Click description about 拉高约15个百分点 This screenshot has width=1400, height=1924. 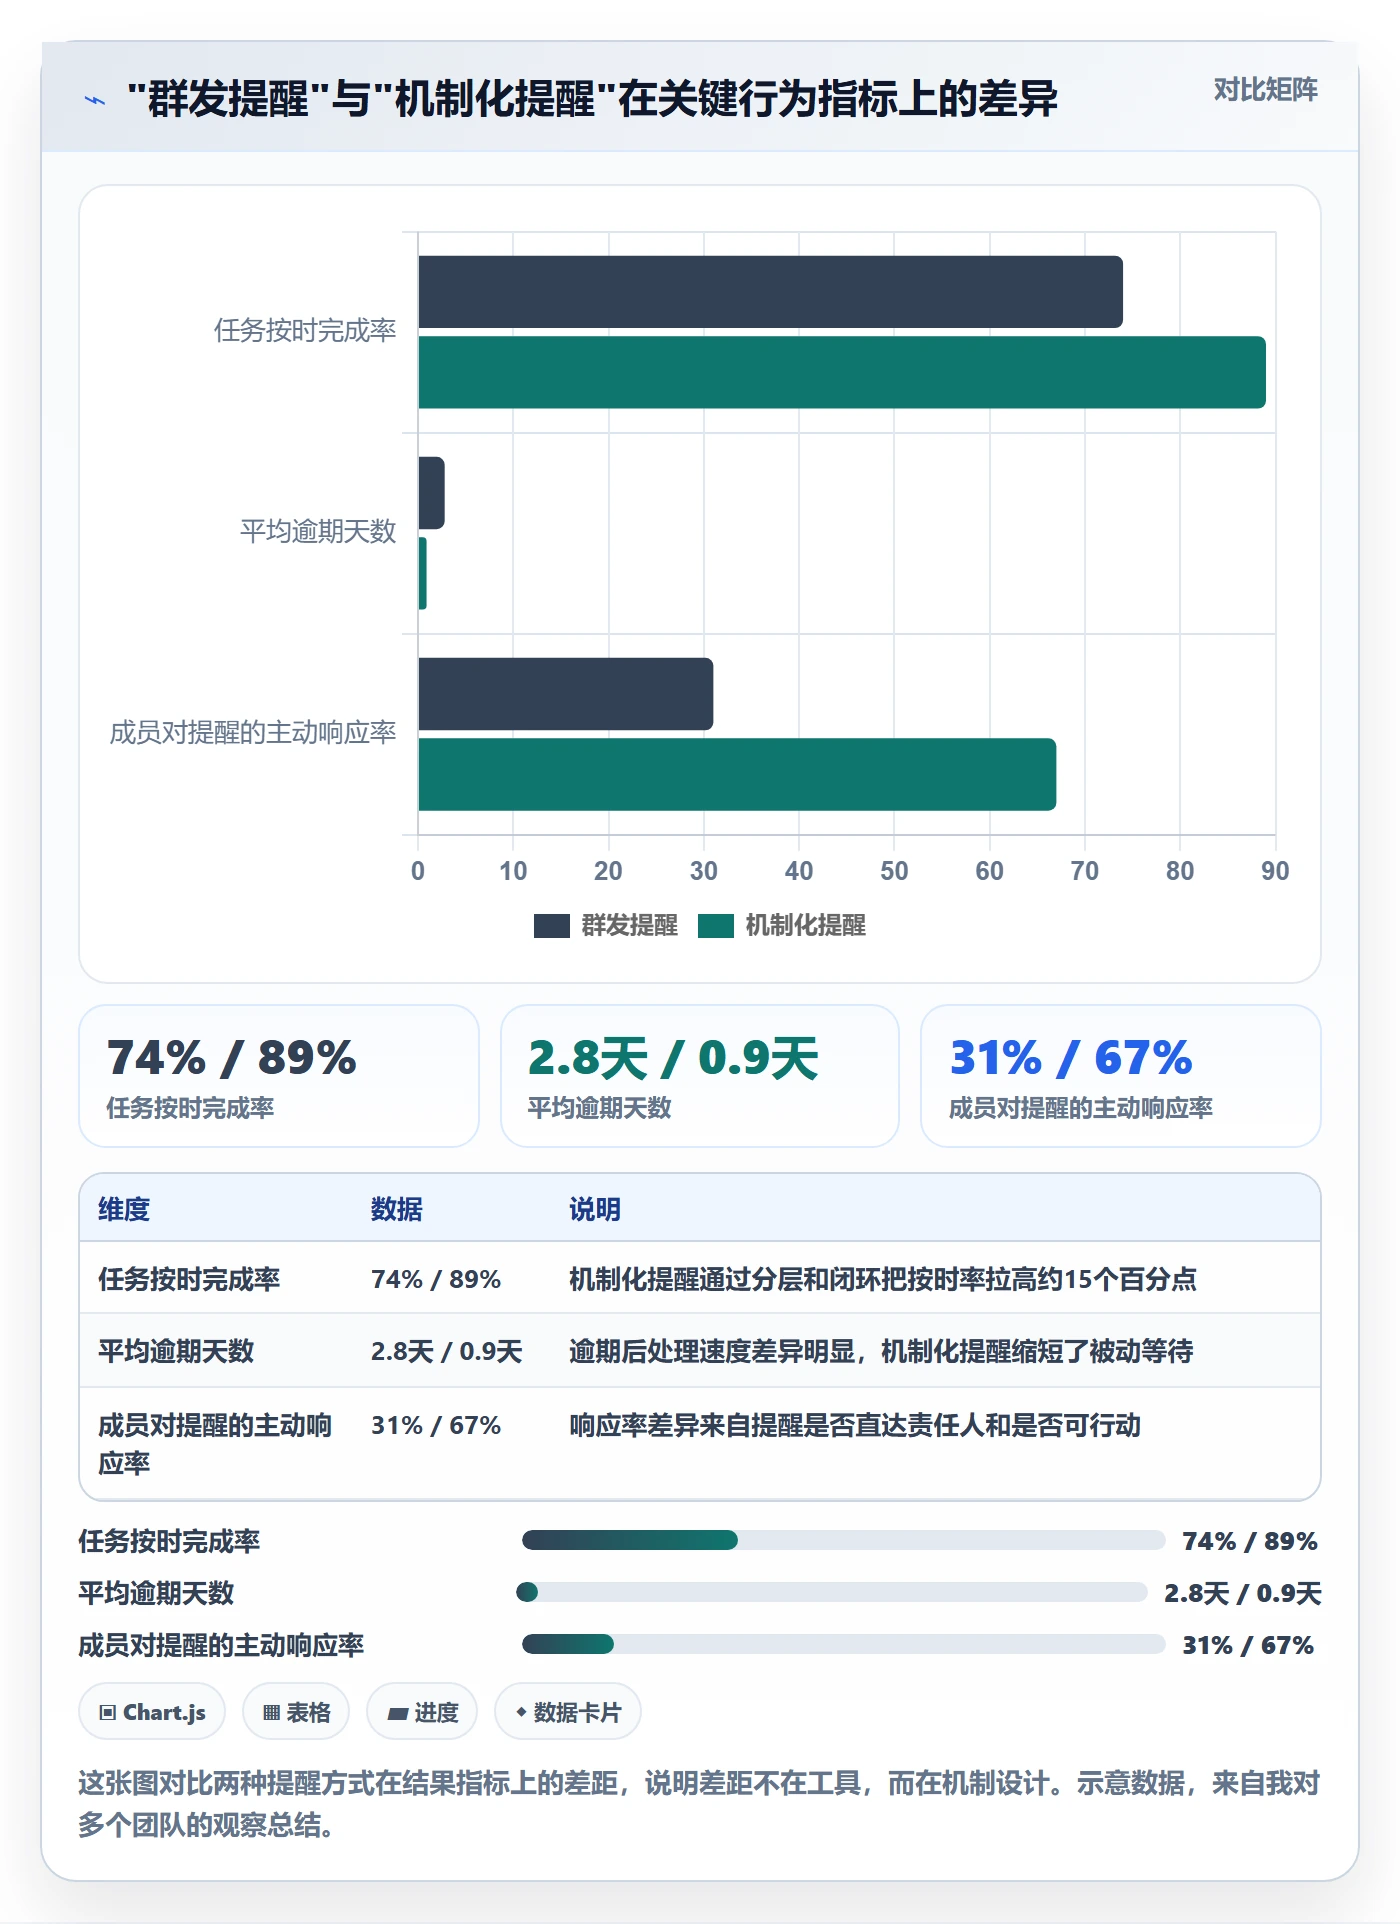point(883,1279)
